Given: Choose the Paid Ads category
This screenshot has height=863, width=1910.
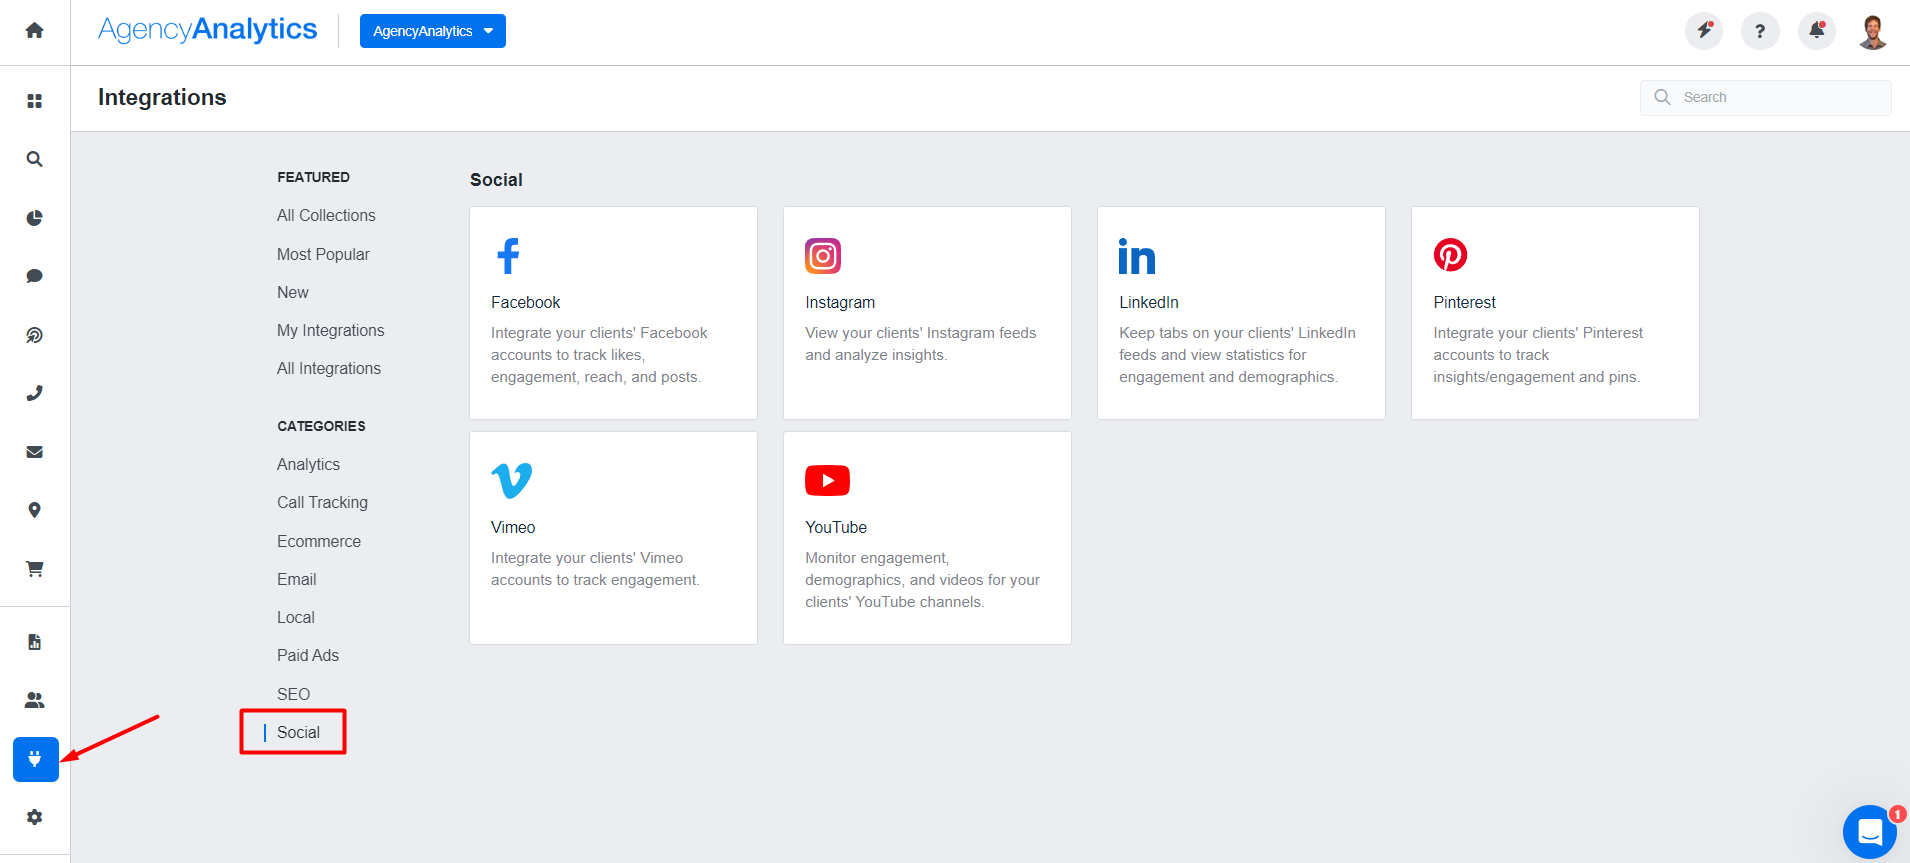Looking at the screenshot, I should (x=308, y=655).
